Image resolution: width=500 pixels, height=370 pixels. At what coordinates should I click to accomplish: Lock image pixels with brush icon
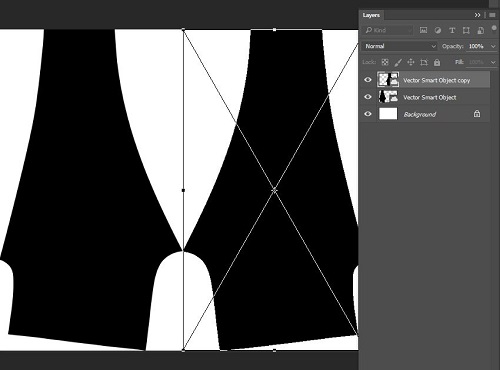pos(398,62)
